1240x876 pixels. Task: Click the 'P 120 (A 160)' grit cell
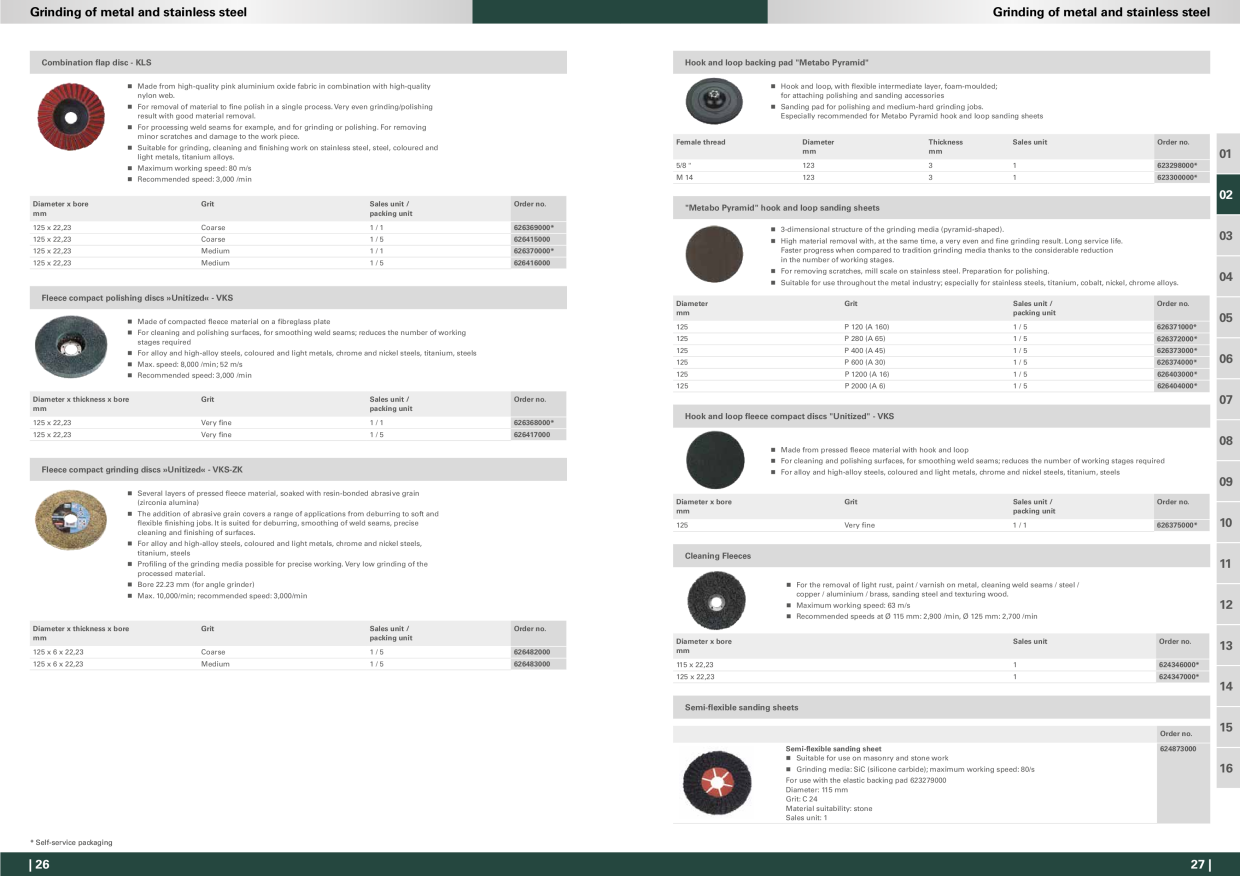867,327
